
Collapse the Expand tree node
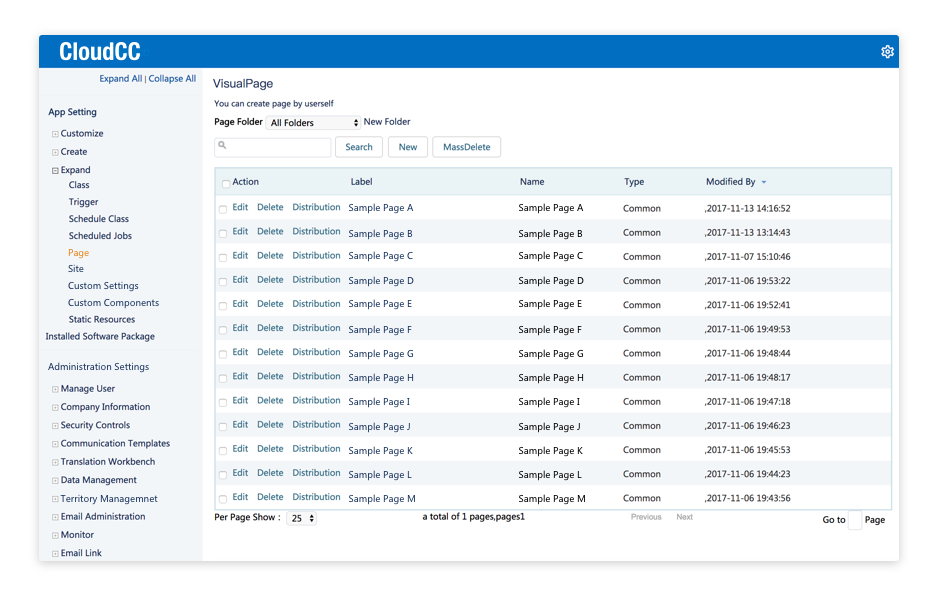pyautogui.click(x=54, y=169)
